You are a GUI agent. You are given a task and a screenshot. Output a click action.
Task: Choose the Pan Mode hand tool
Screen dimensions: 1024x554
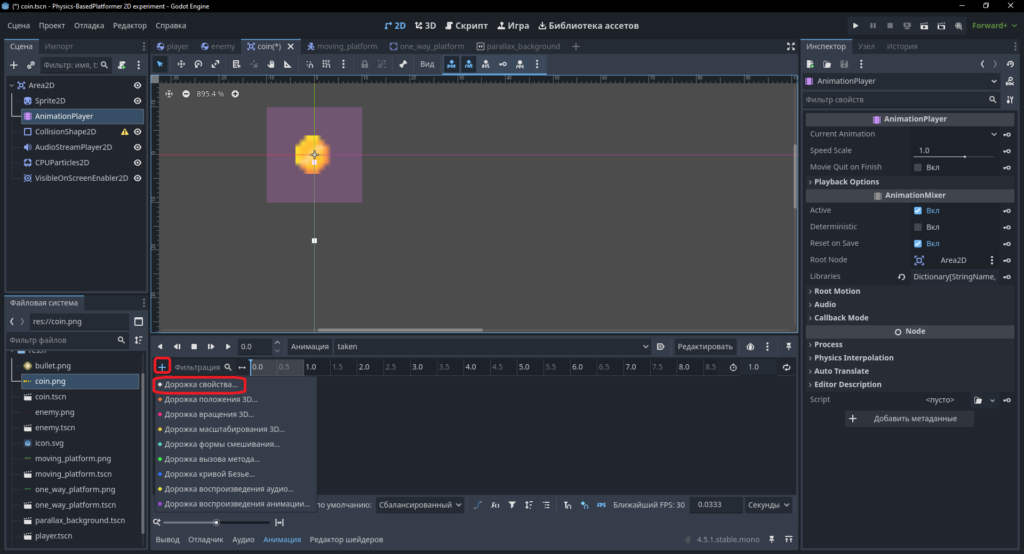pyautogui.click(x=271, y=64)
